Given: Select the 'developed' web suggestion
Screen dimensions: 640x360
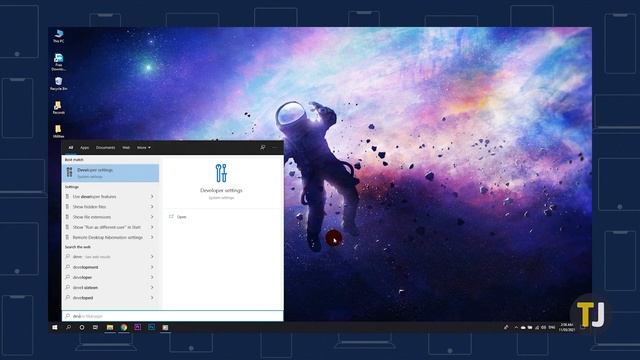Looking at the screenshot, I should [x=111, y=298].
